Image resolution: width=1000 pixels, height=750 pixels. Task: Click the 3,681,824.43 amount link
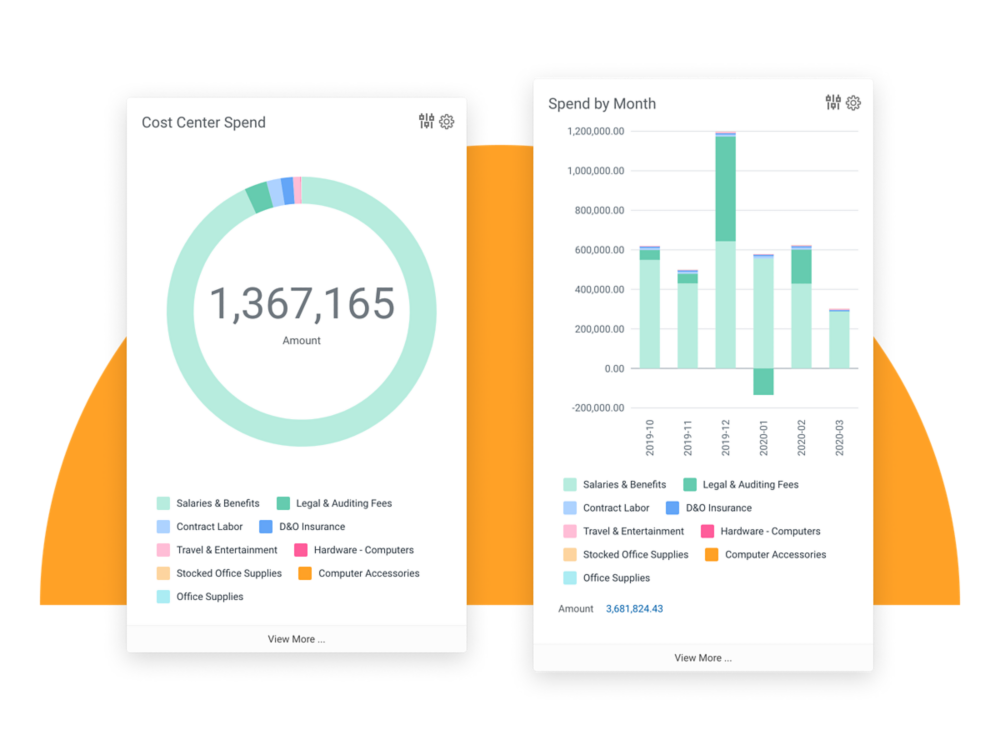634,609
